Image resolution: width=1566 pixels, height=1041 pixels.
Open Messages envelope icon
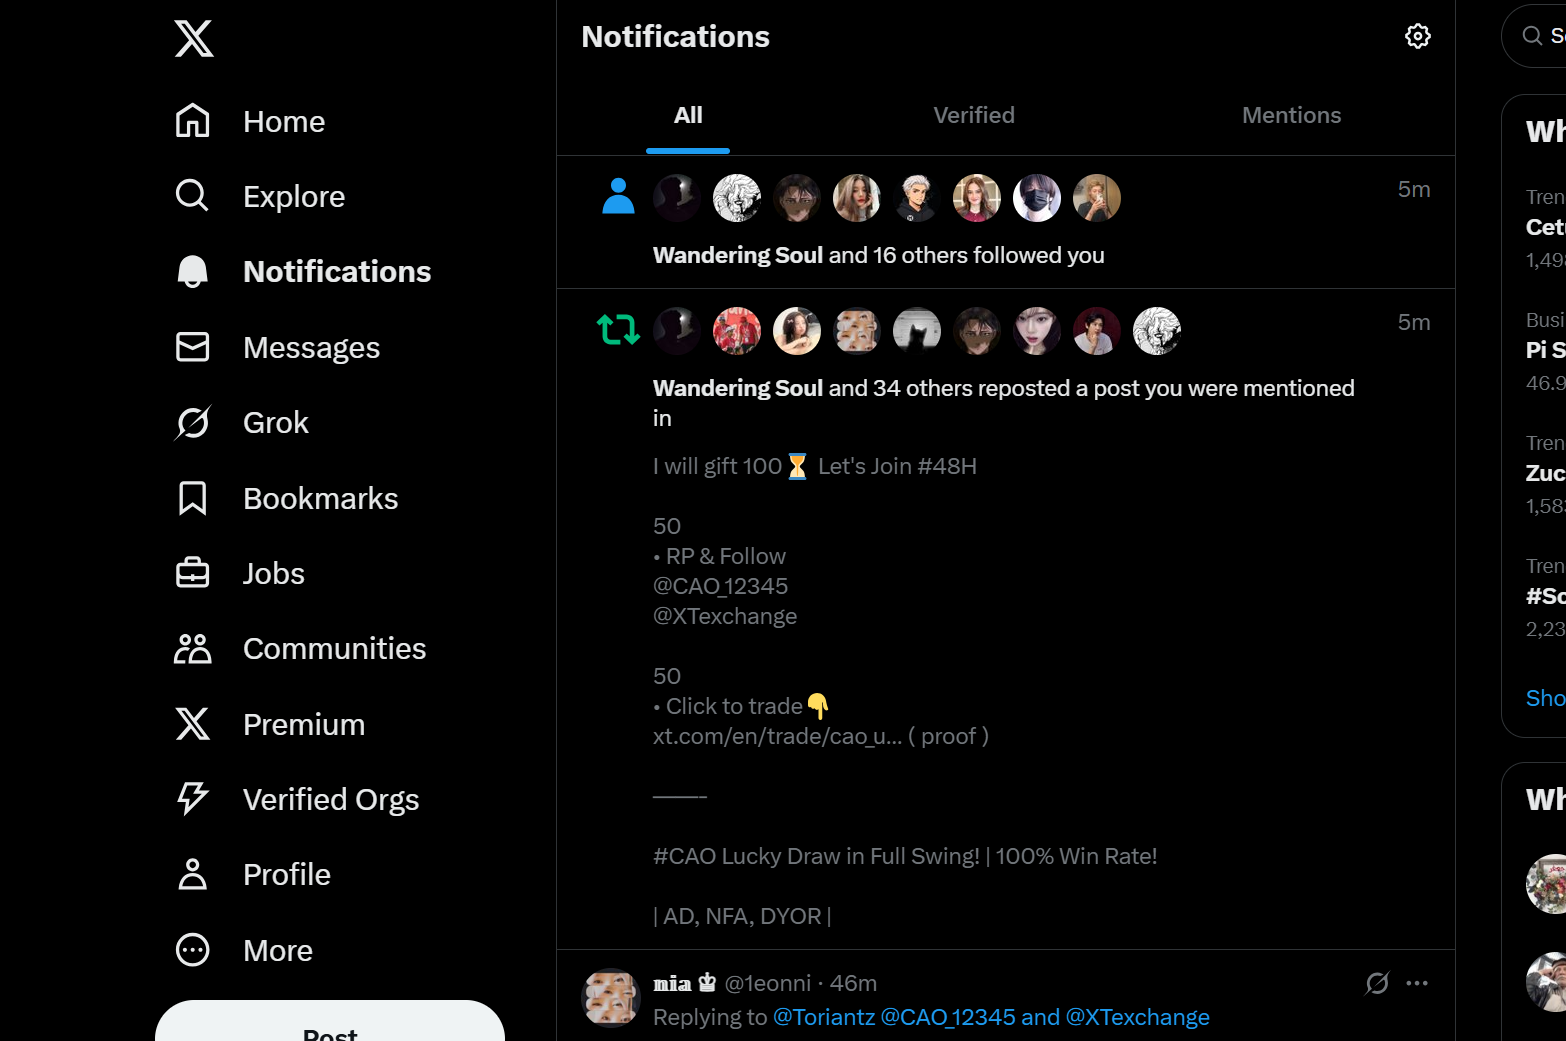tap(192, 347)
